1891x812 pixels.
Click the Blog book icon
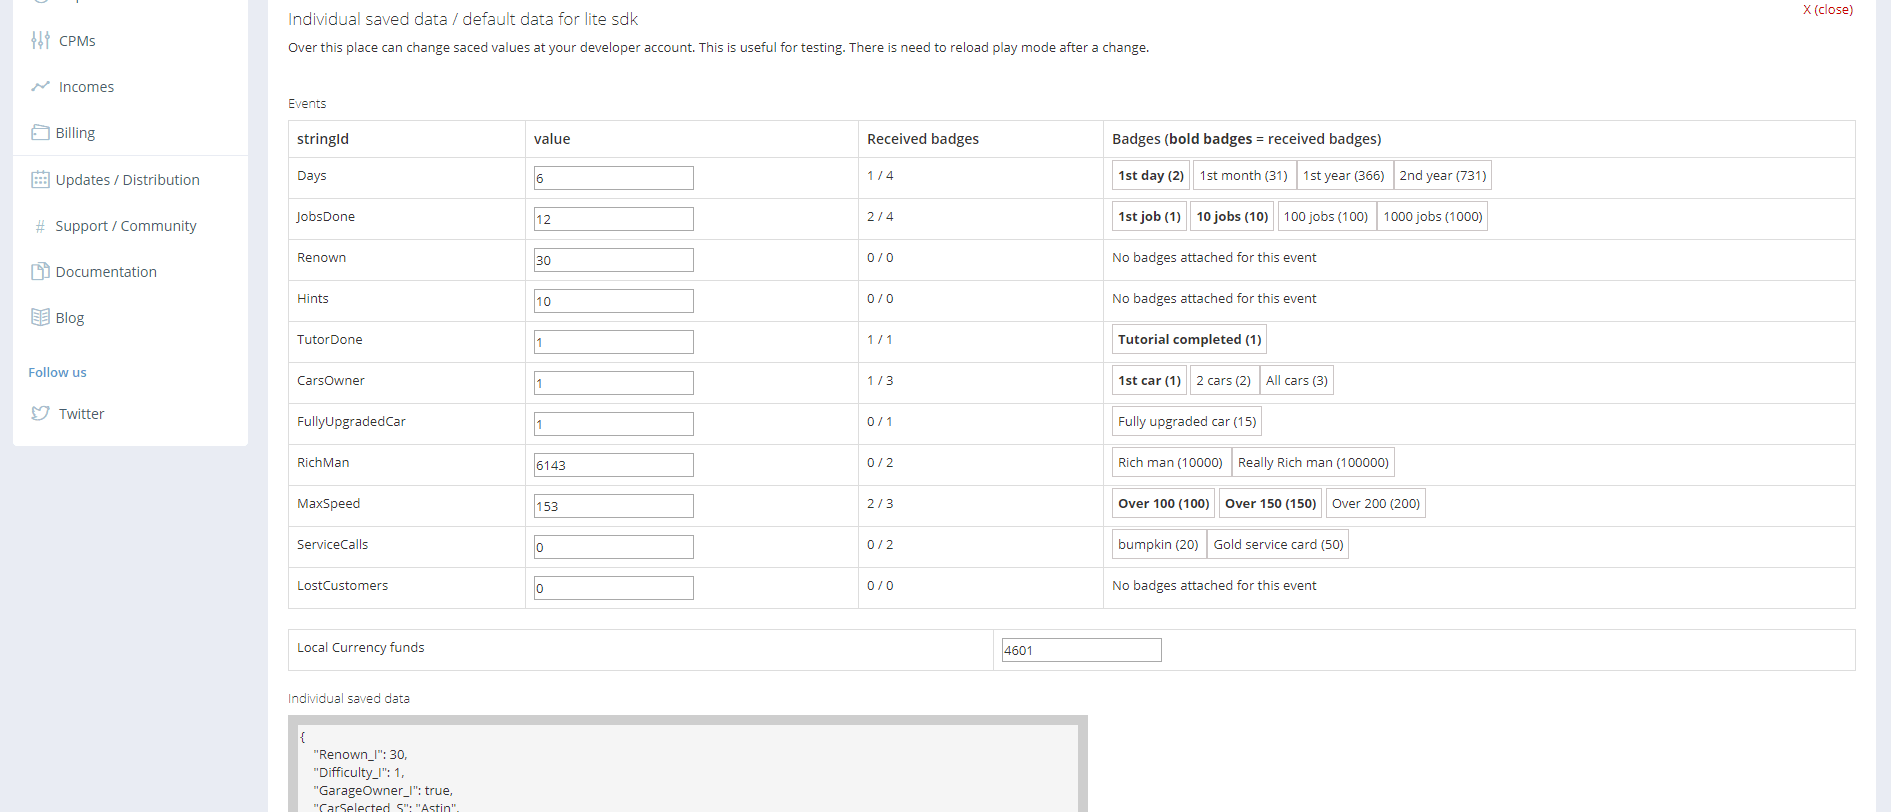(x=40, y=317)
